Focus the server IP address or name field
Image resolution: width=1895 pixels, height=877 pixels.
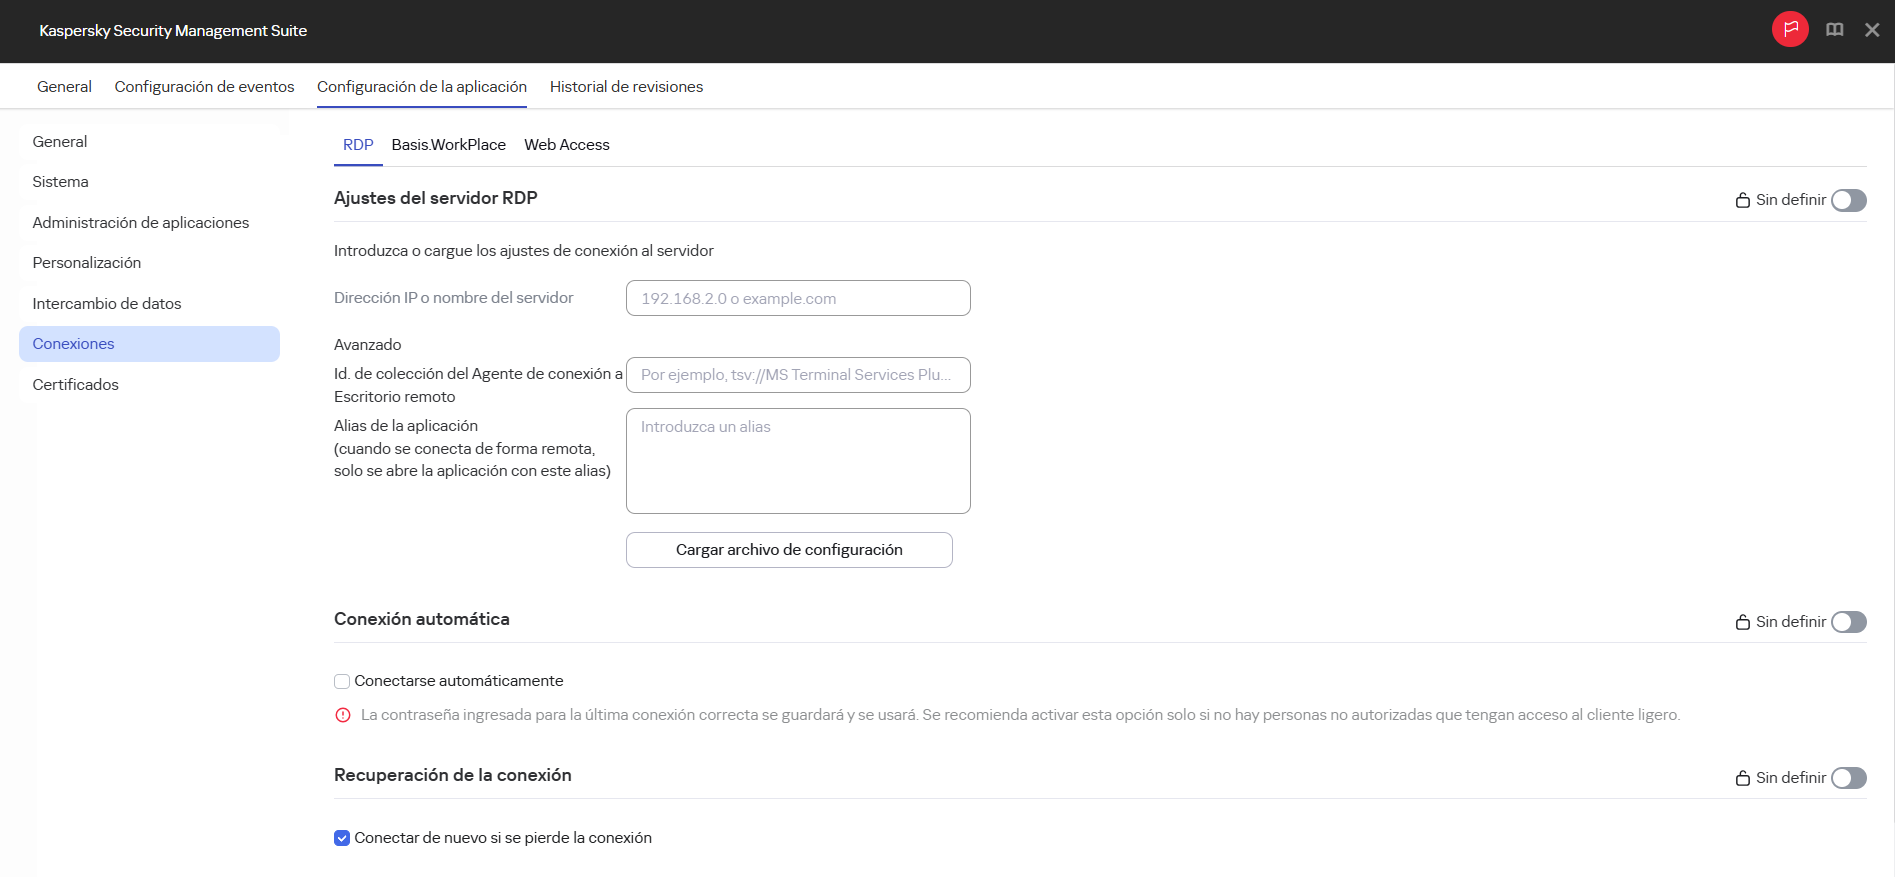coord(798,298)
